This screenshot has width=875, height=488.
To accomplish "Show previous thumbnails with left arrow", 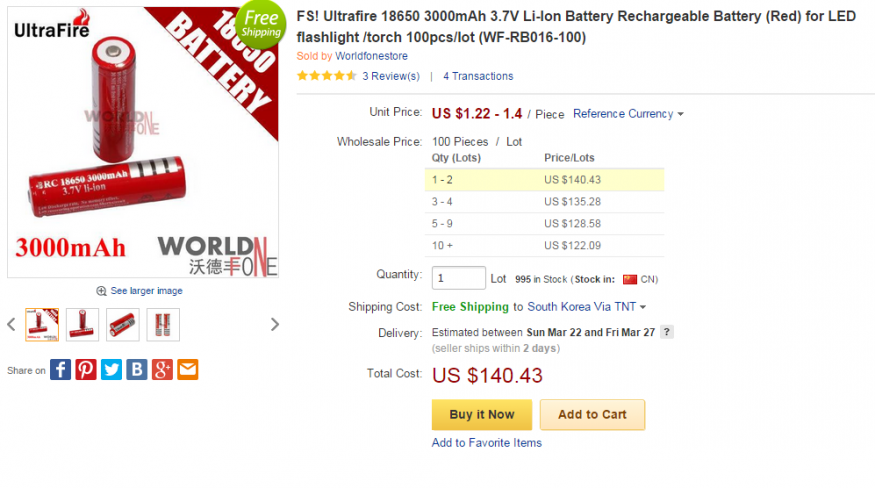I will click(11, 324).
